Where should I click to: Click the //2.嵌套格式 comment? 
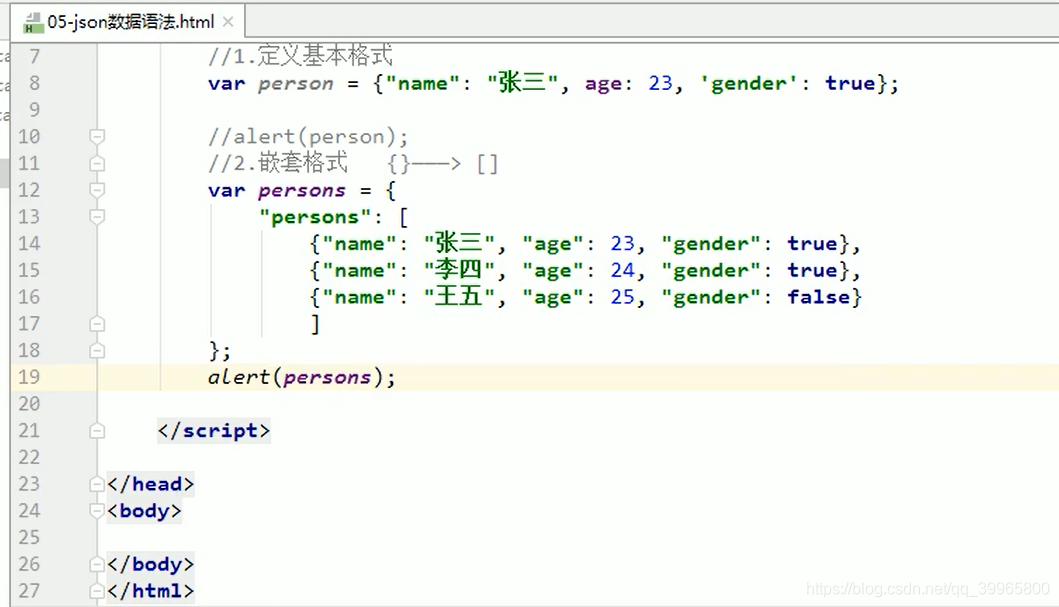(278, 163)
